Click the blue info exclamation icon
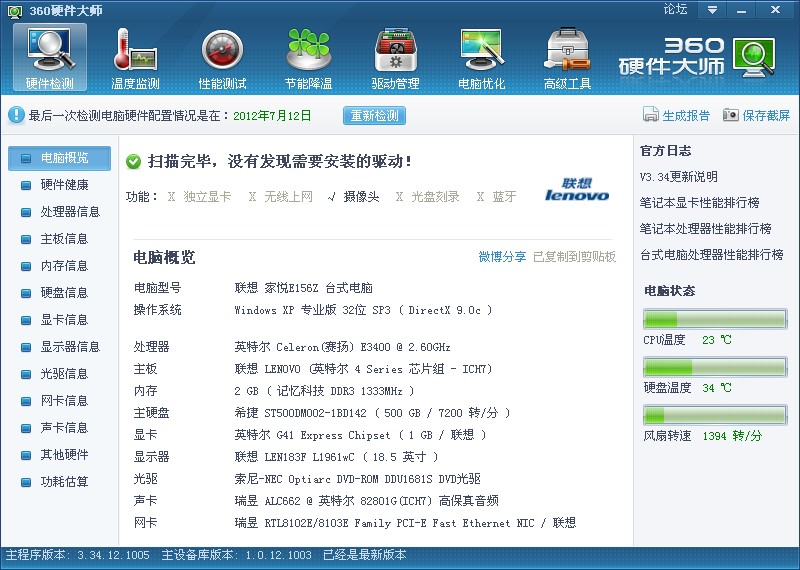 pyautogui.click(x=16, y=115)
